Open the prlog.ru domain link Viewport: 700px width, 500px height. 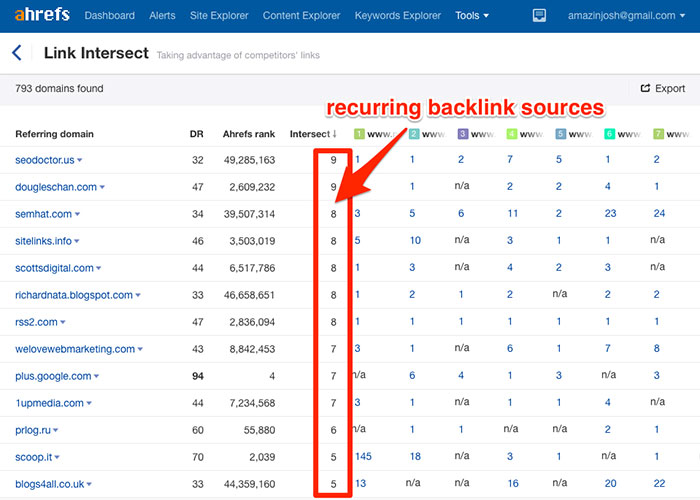pos(33,430)
